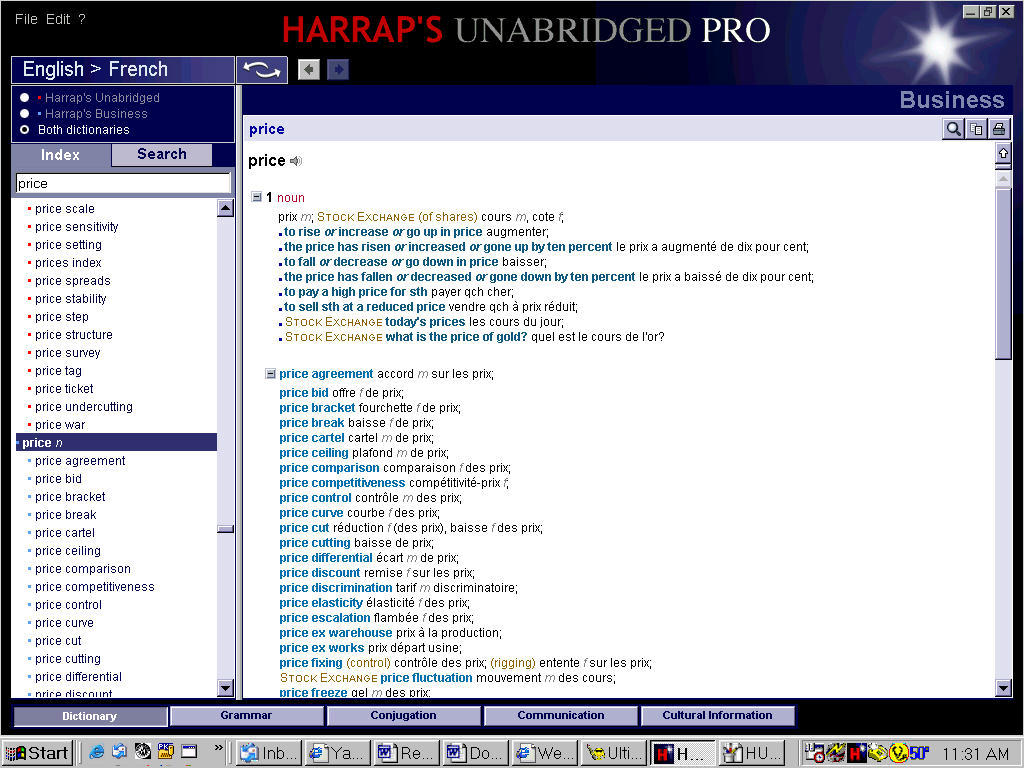Select the Harrap's Business radio button
1024x768 pixels.
[25, 114]
